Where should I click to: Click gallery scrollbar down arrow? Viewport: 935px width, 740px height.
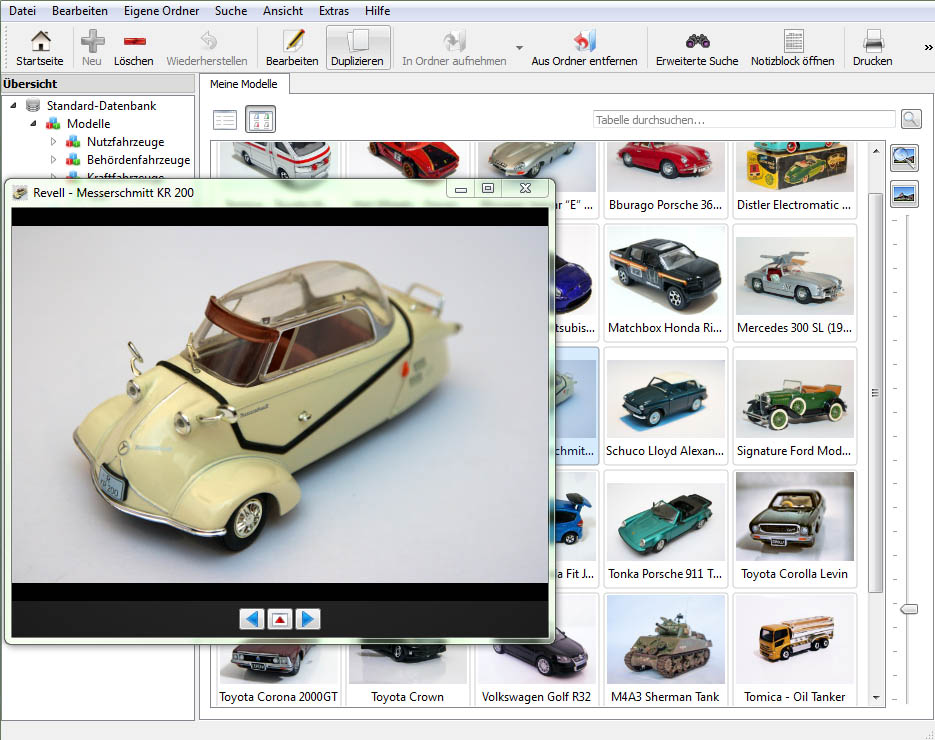point(875,697)
